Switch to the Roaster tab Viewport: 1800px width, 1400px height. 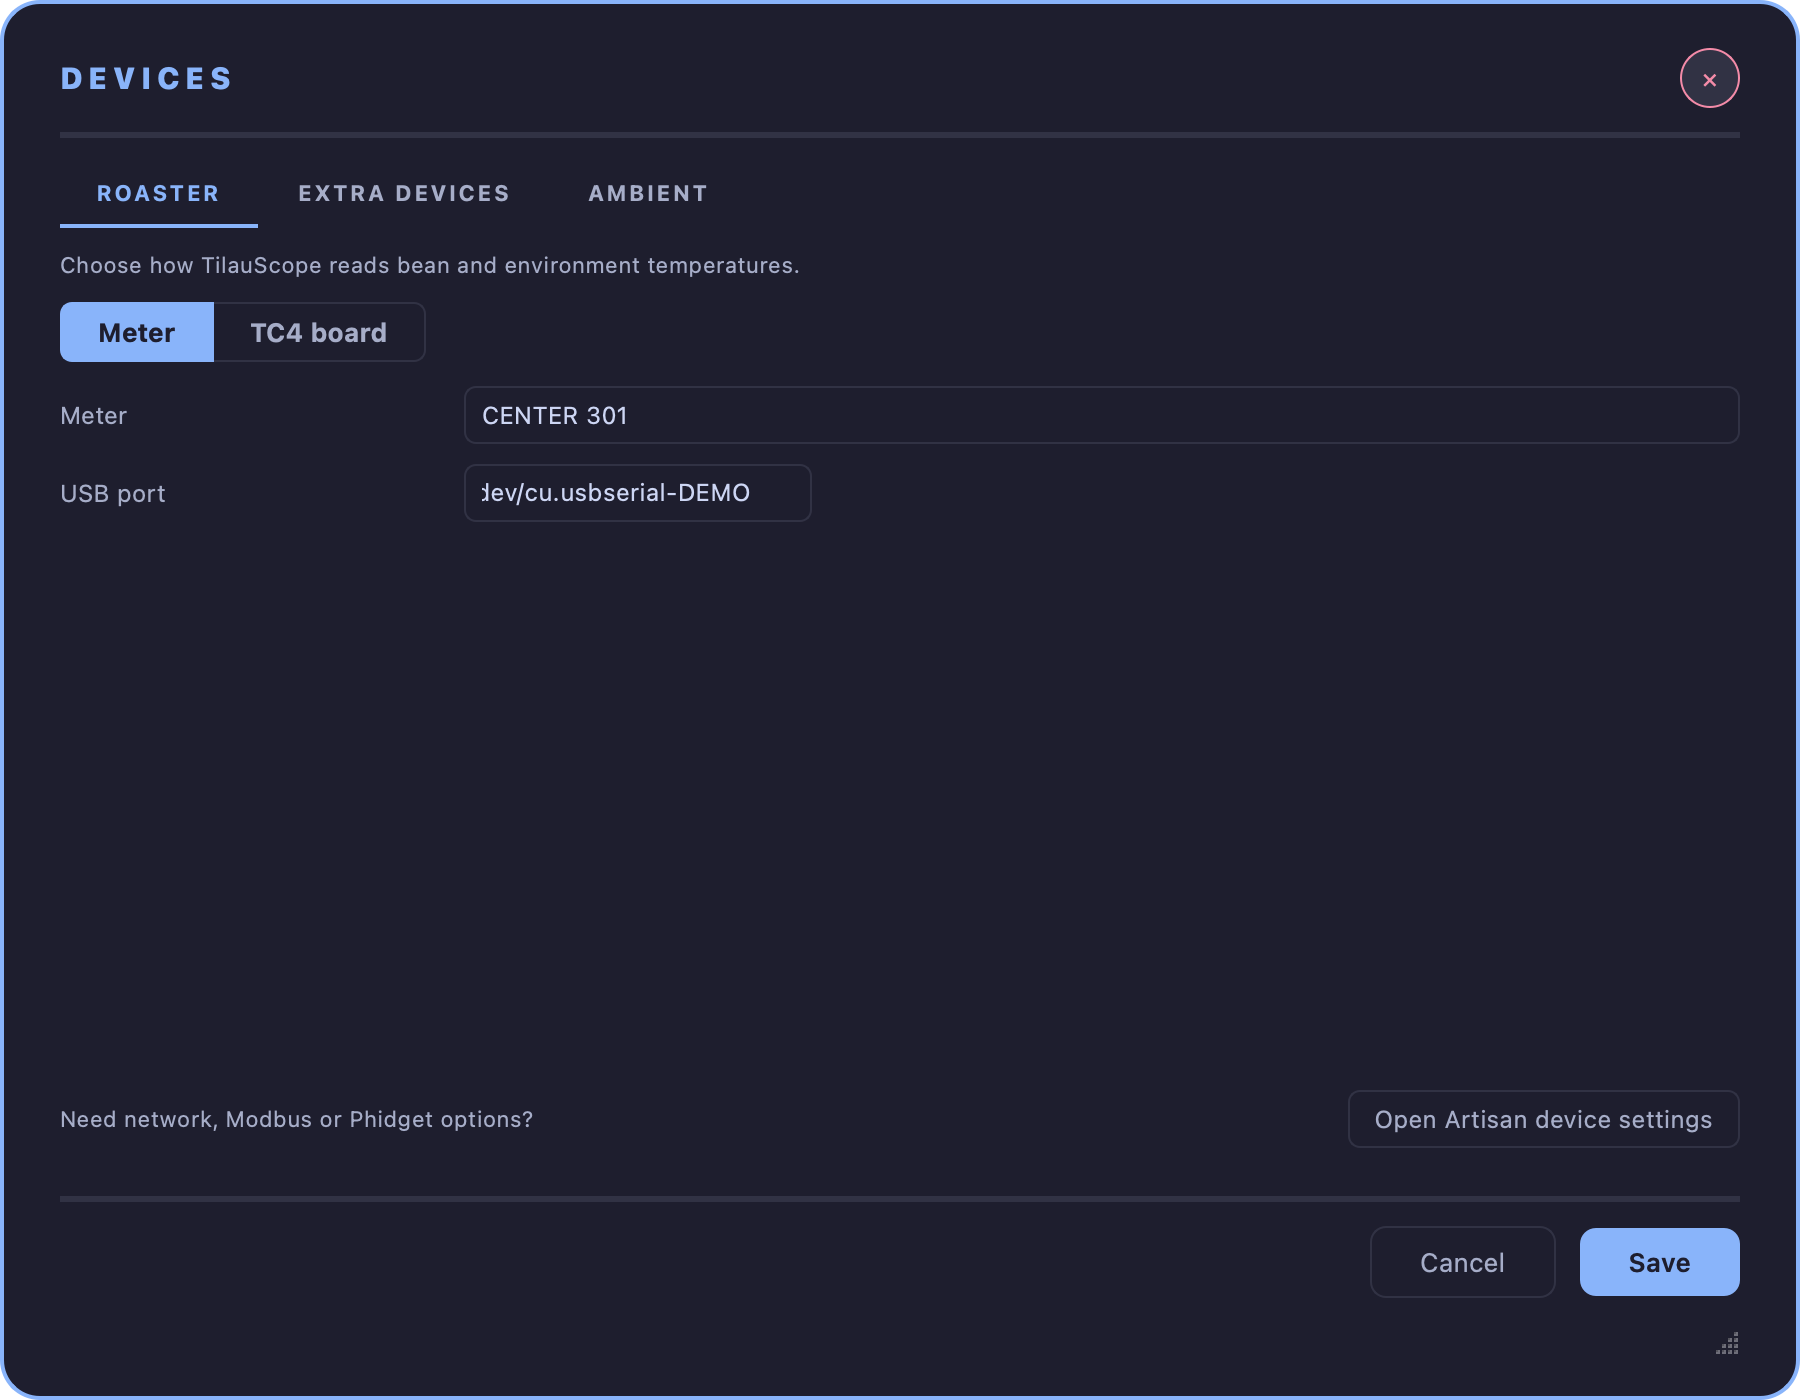158,194
